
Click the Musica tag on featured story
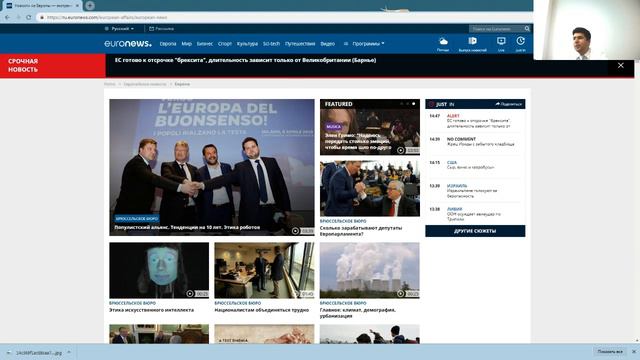(x=333, y=127)
